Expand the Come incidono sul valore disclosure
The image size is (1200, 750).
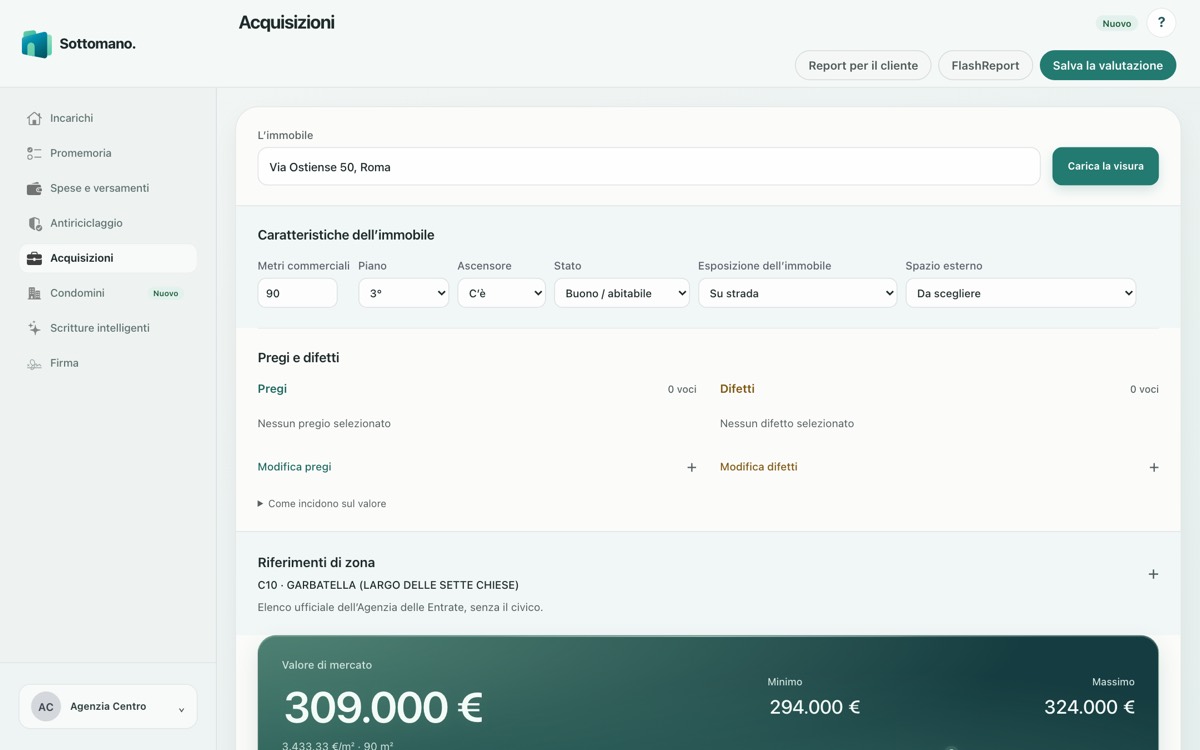coord(322,504)
